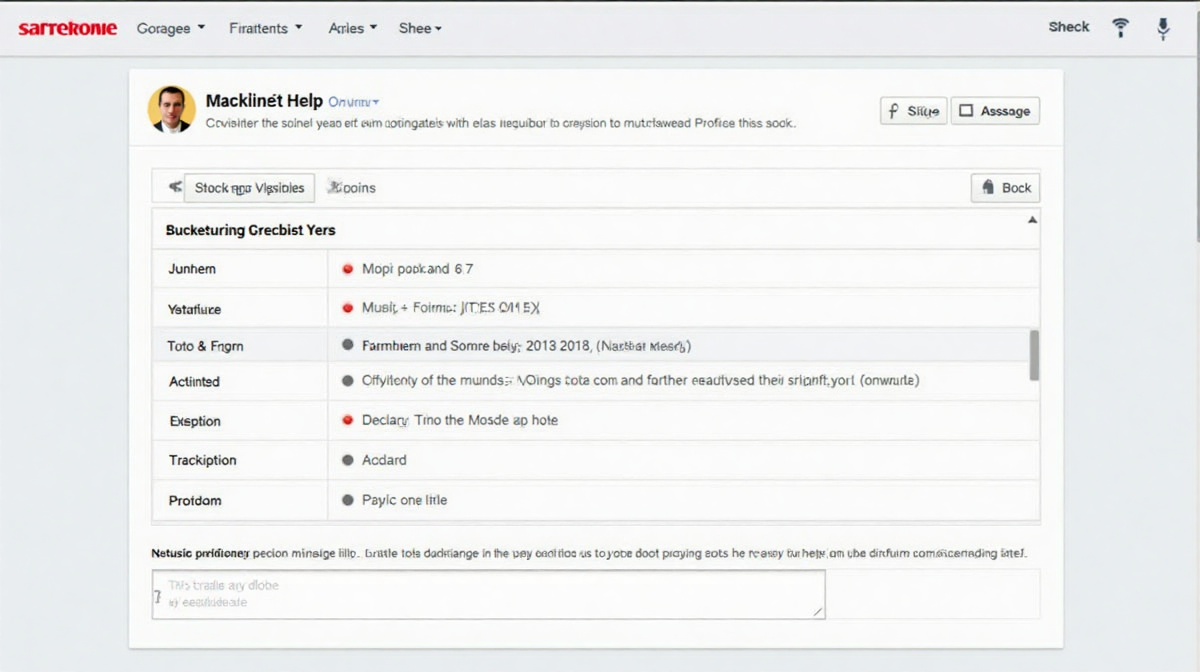Select the red radio dot beside Mopi pookand
1200x672 pixels.
[x=348, y=269]
